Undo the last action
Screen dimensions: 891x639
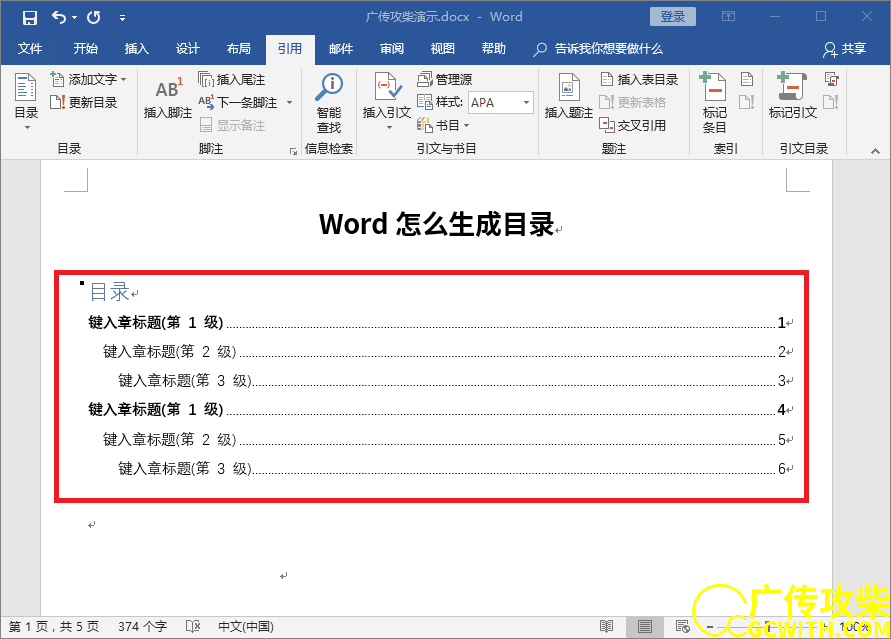click(59, 18)
